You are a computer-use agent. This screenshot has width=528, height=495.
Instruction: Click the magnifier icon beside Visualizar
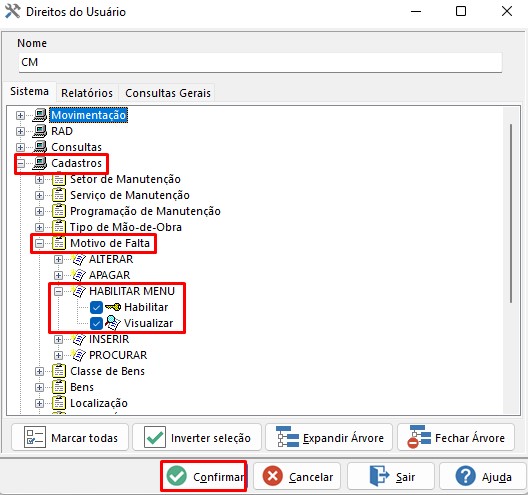(x=113, y=323)
